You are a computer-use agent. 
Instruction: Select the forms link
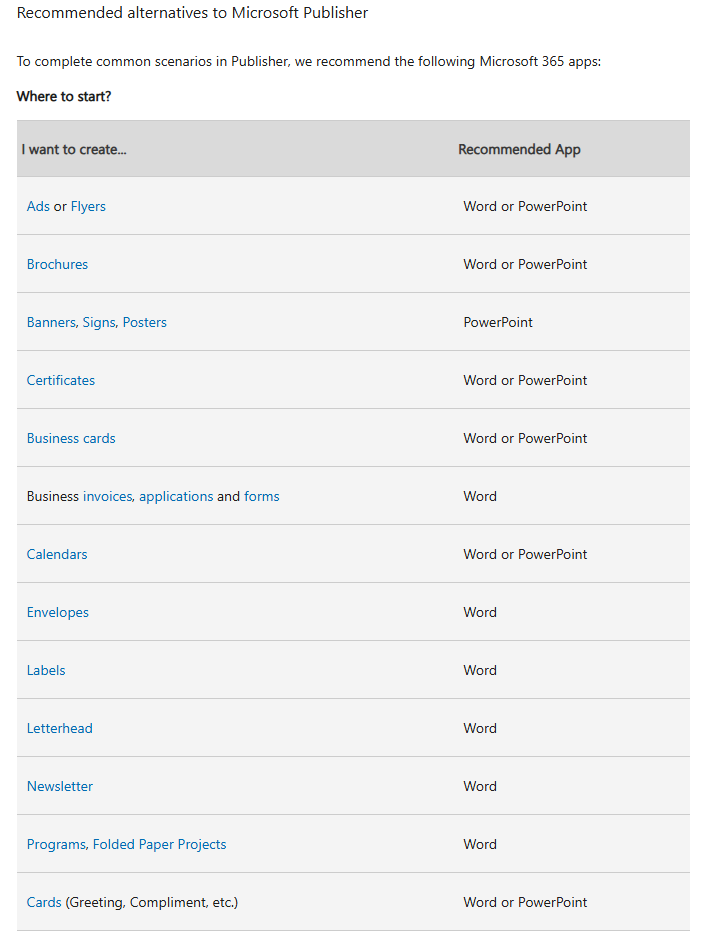262,496
